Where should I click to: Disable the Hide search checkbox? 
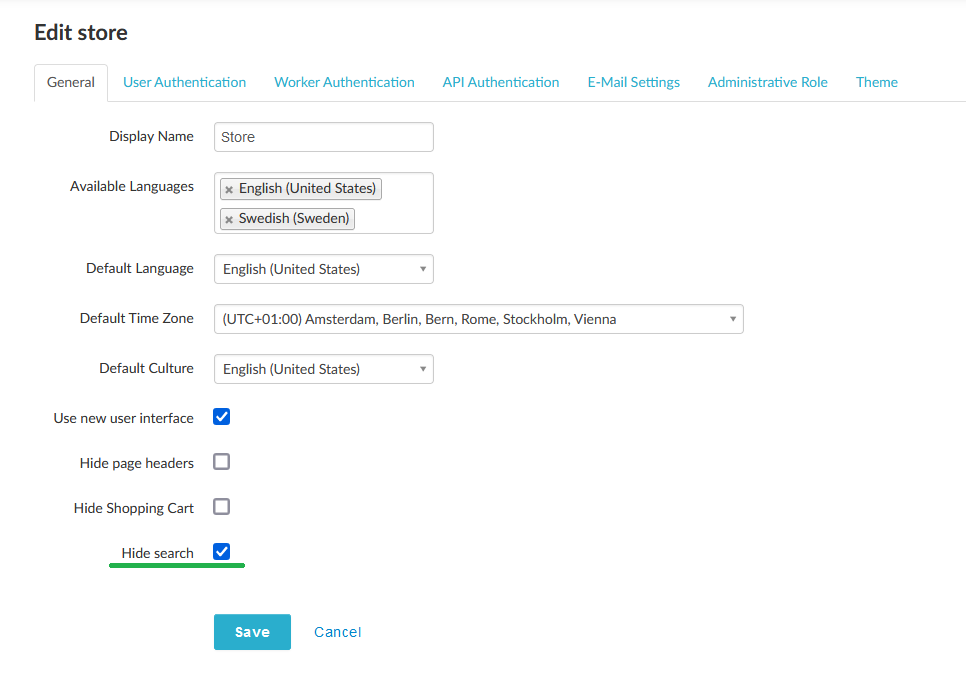(221, 551)
